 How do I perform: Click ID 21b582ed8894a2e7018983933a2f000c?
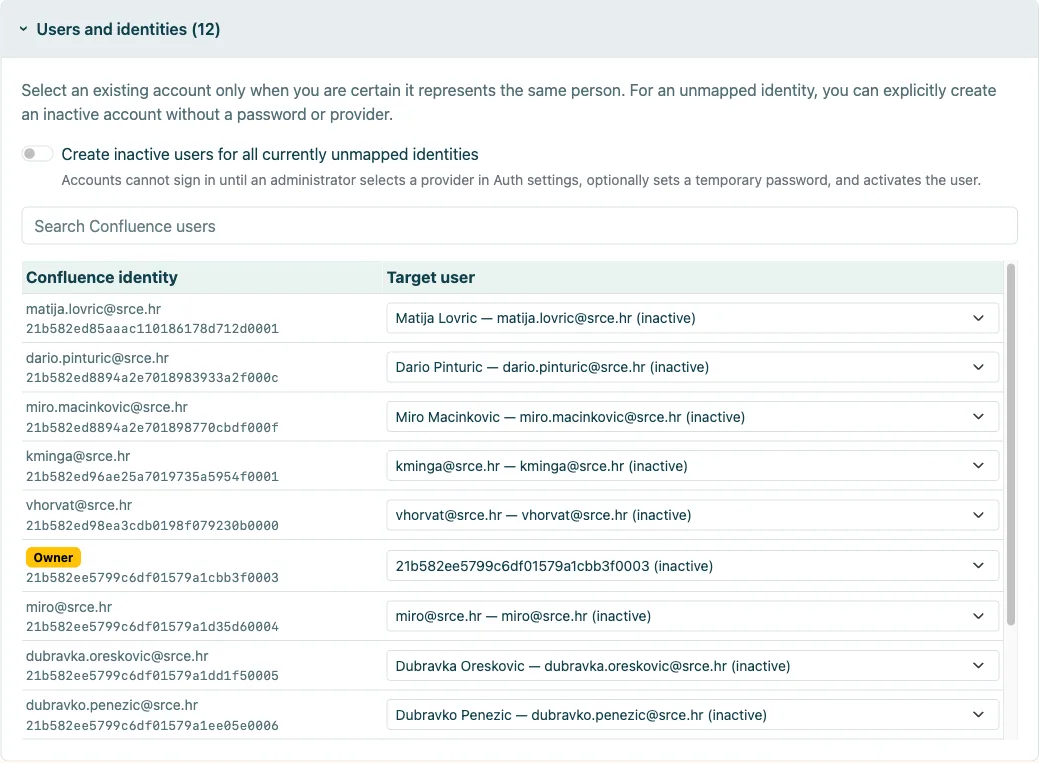point(152,378)
